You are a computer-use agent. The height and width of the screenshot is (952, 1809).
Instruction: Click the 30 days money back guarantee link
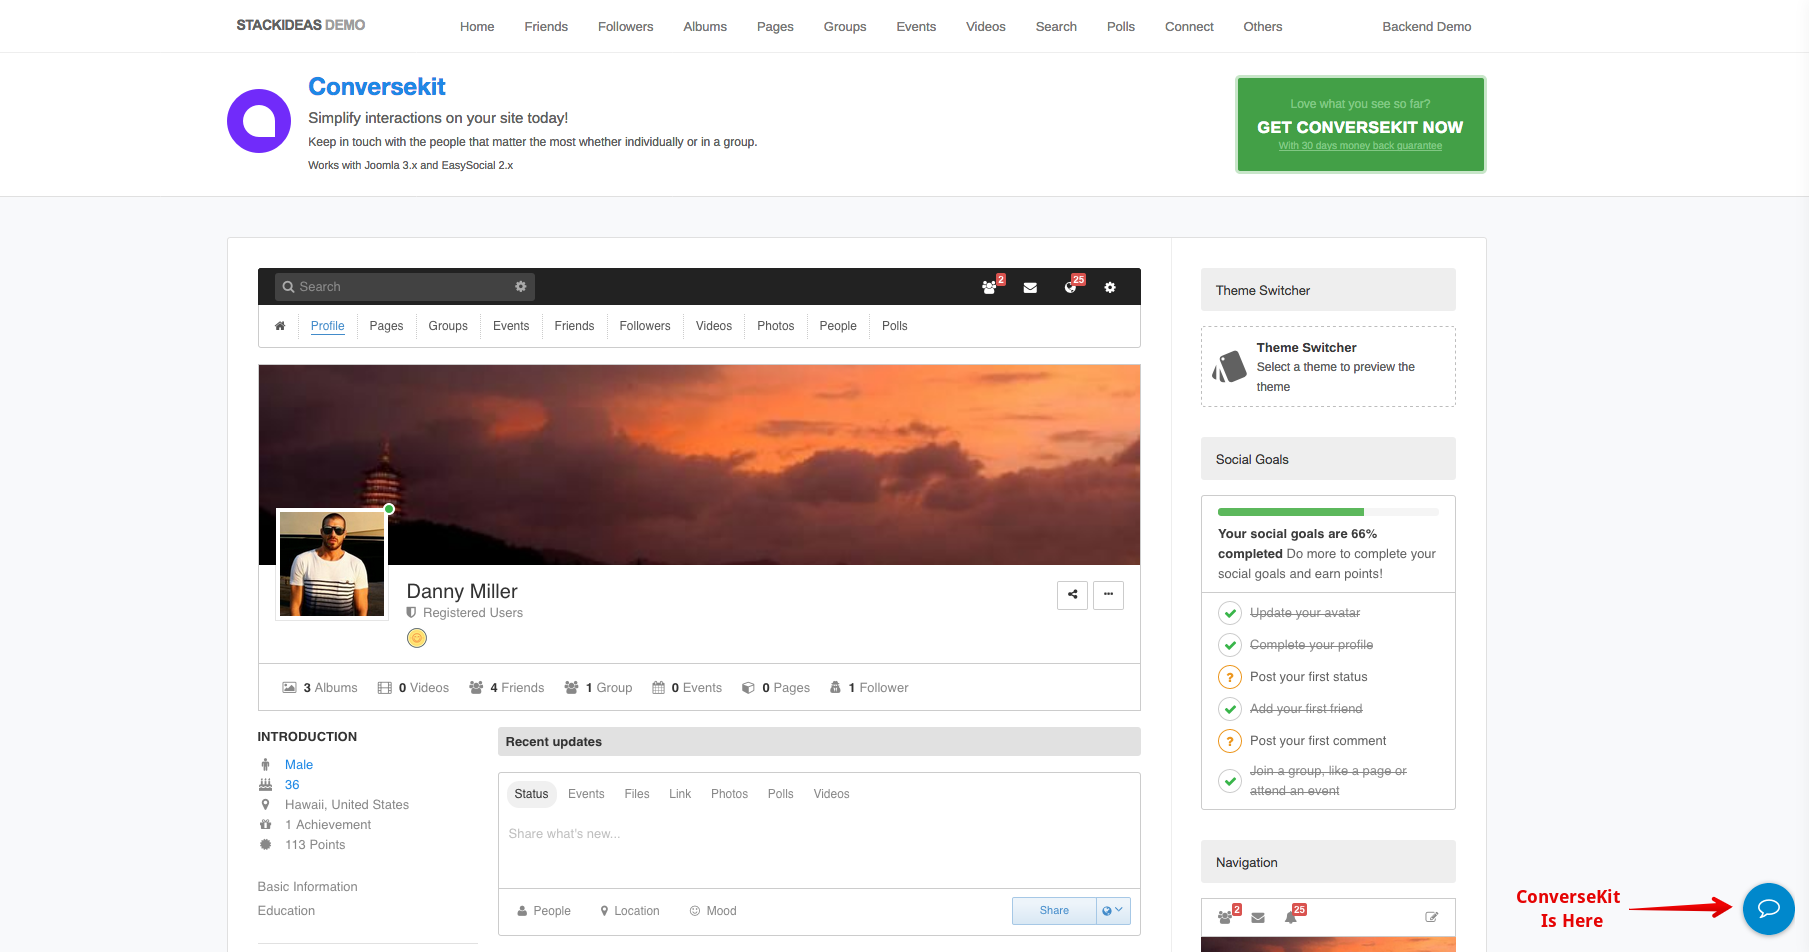click(x=1360, y=146)
